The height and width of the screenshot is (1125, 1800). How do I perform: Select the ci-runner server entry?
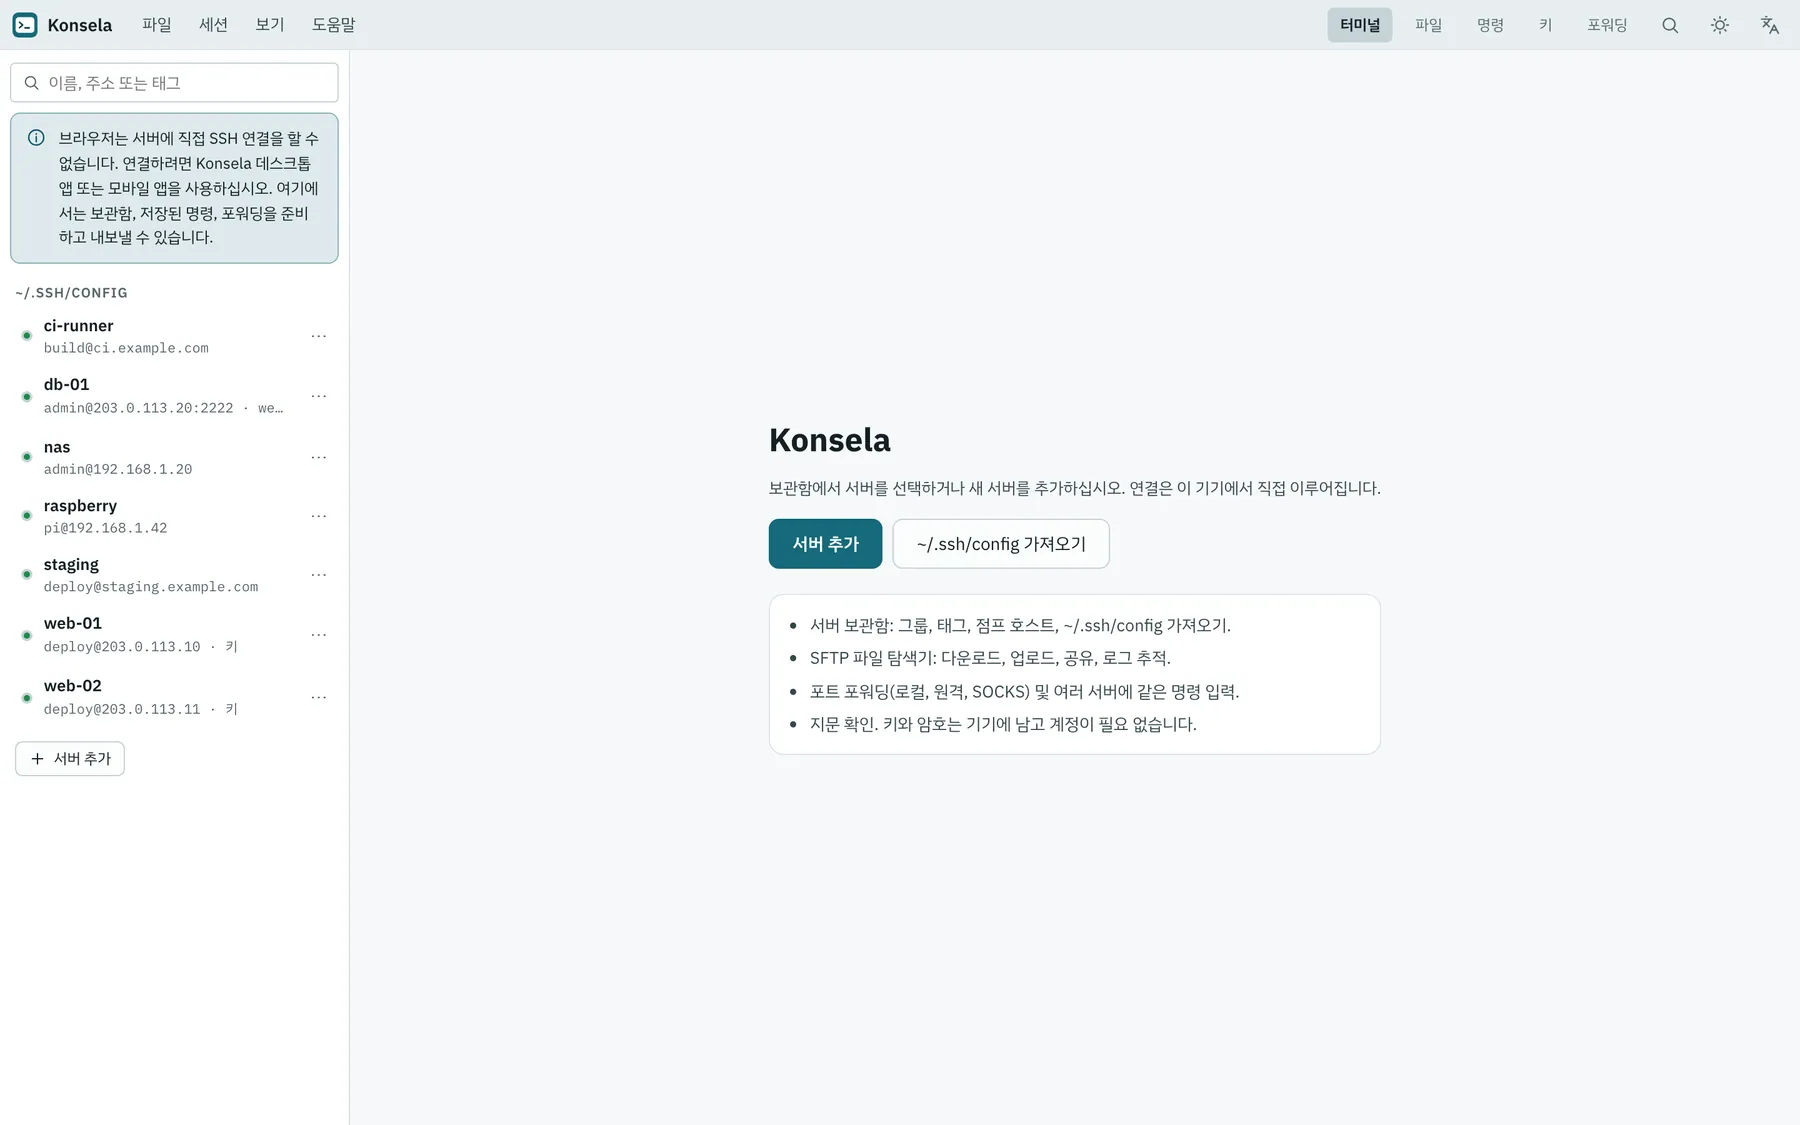tap(174, 336)
